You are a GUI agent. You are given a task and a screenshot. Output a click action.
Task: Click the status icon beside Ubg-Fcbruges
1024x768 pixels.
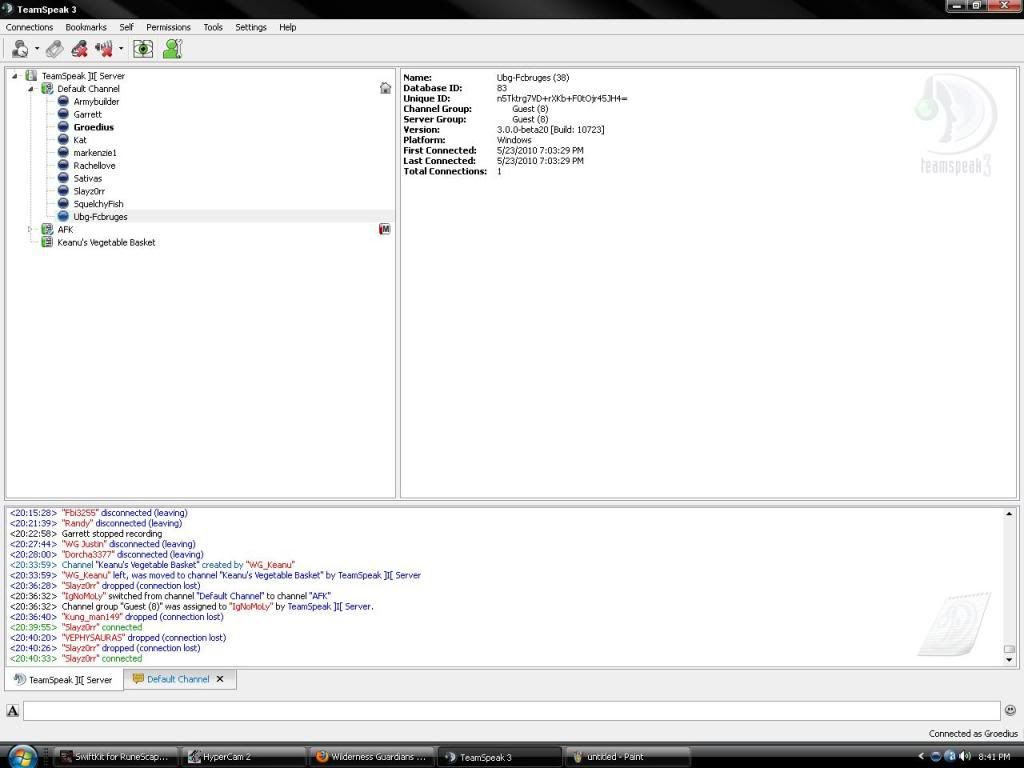[63, 216]
